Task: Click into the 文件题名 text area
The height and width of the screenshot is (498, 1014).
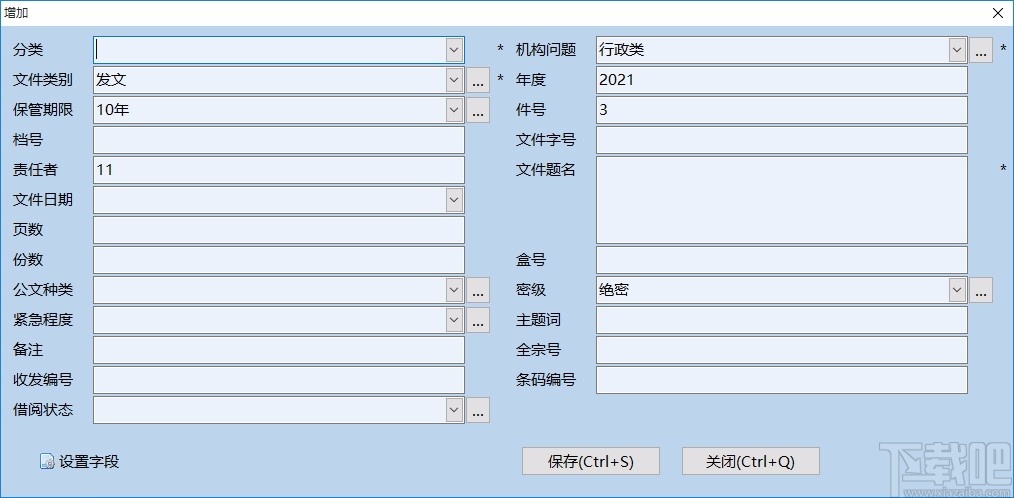Action: 782,200
